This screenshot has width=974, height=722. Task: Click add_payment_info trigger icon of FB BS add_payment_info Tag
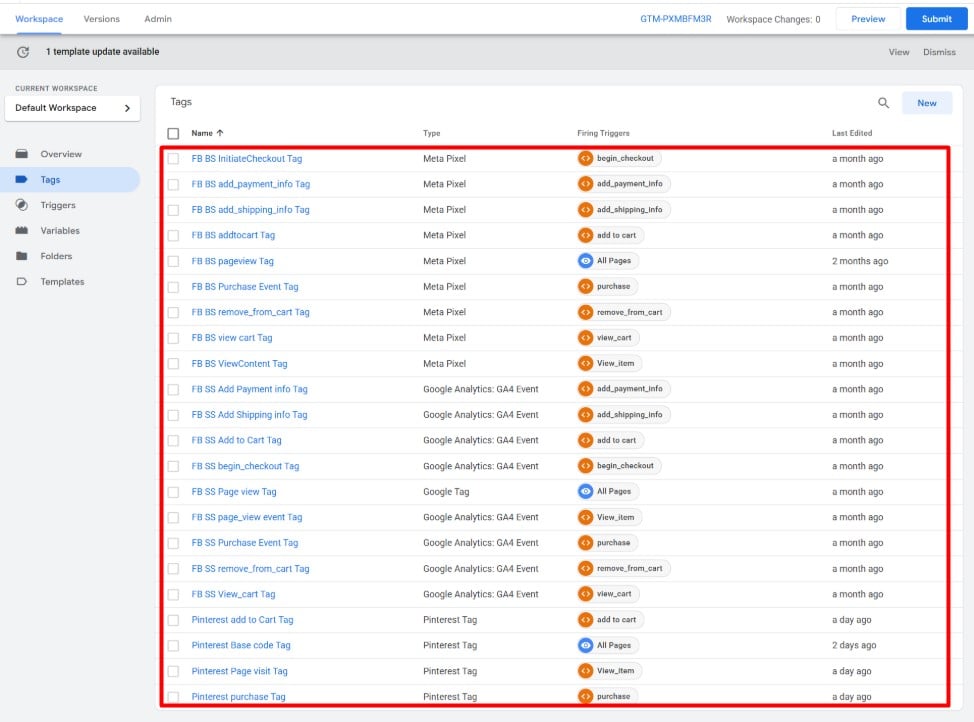(585, 184)
